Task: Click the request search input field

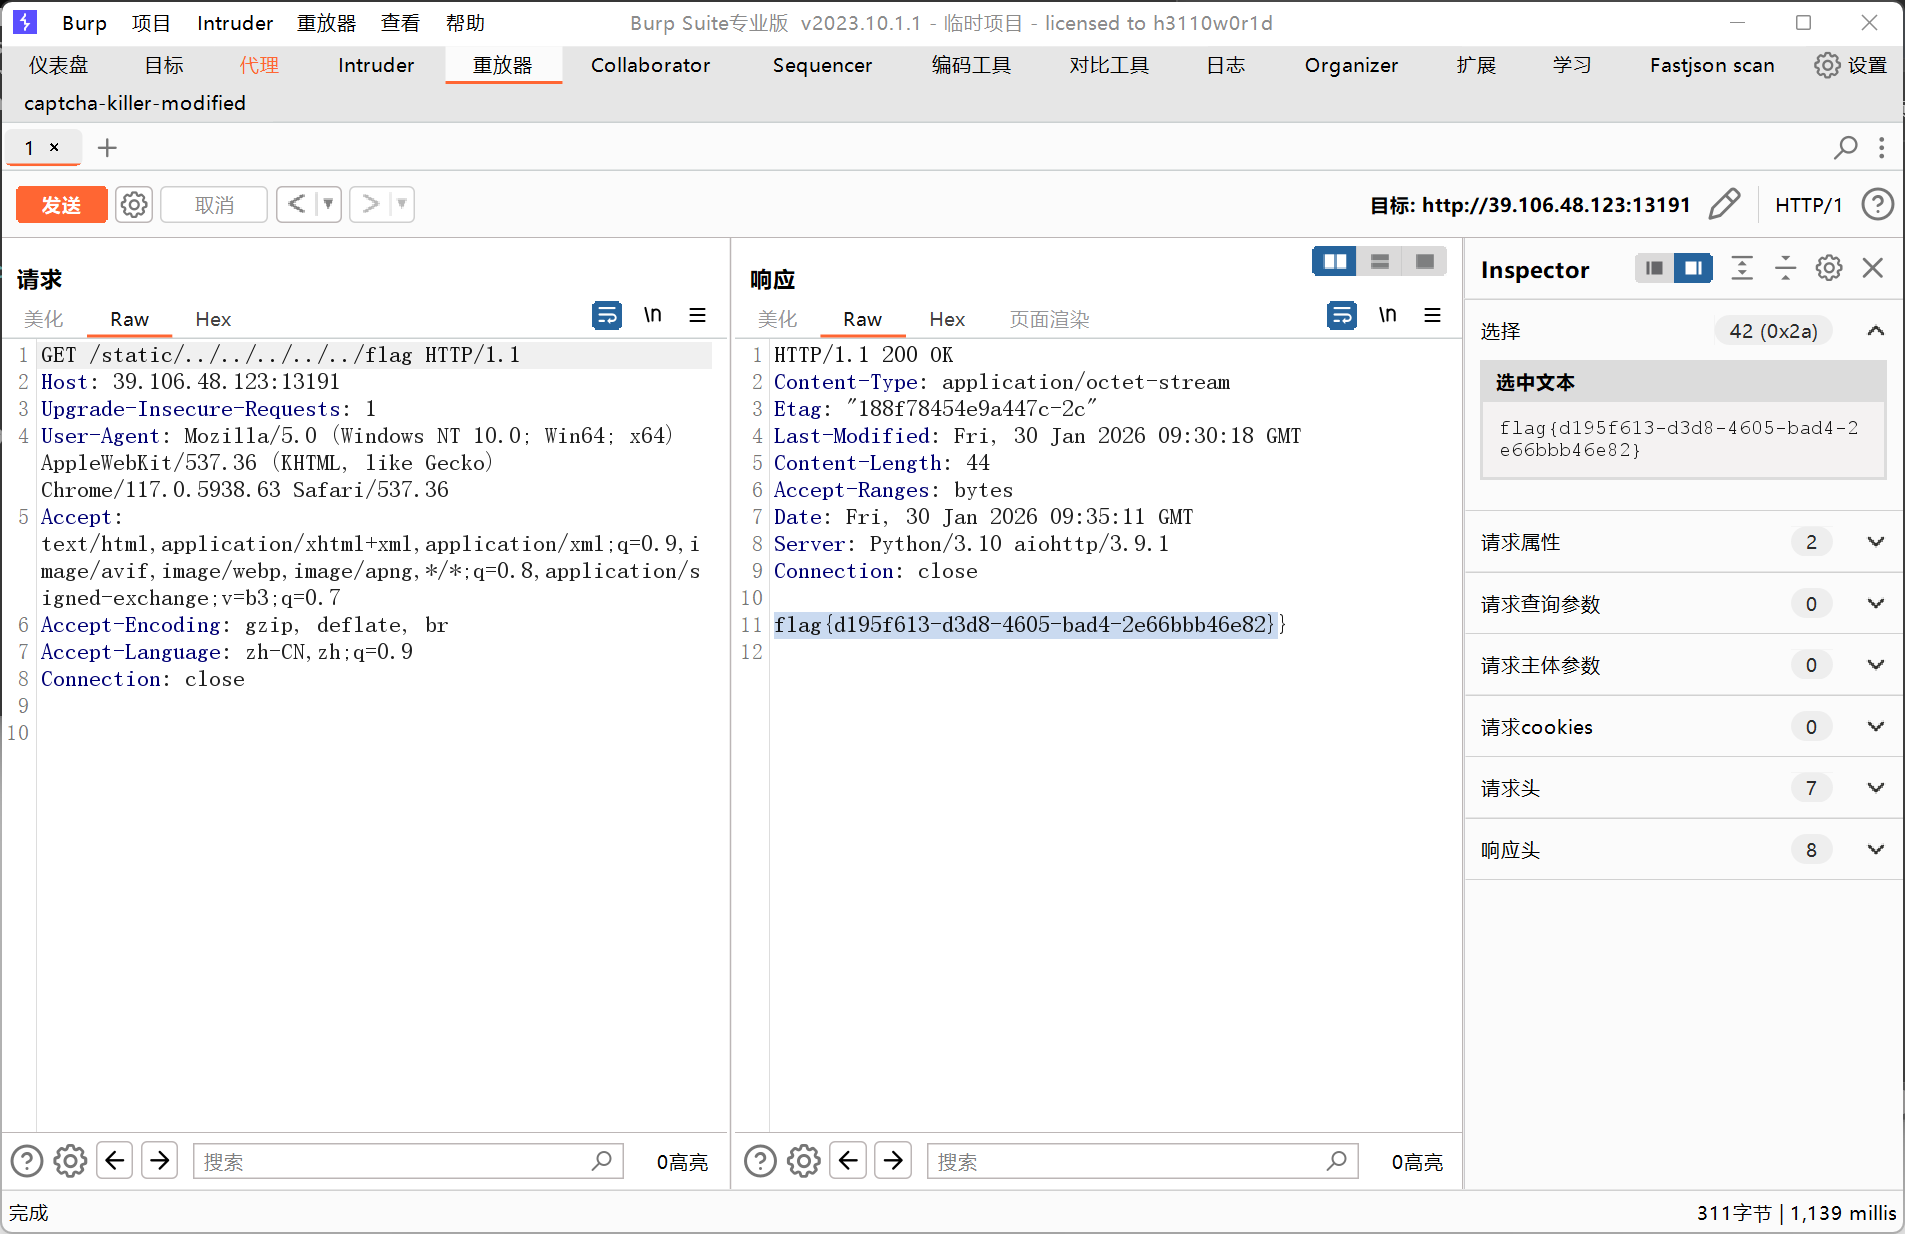Action: coord(408,1161)
